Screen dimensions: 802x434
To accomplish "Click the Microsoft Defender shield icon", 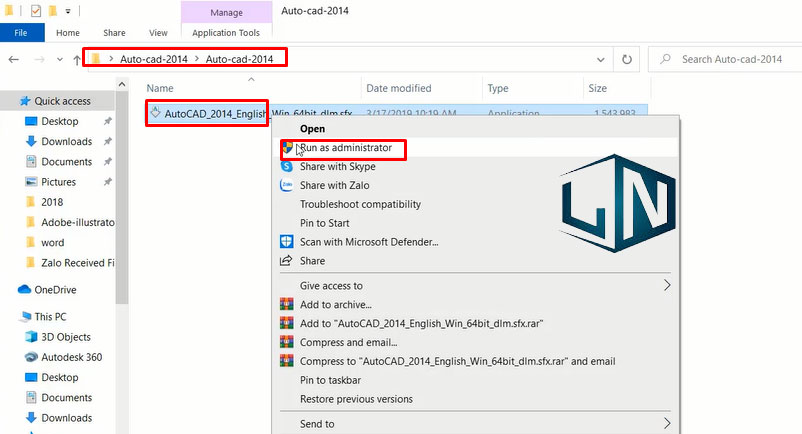I will [286, 242].
